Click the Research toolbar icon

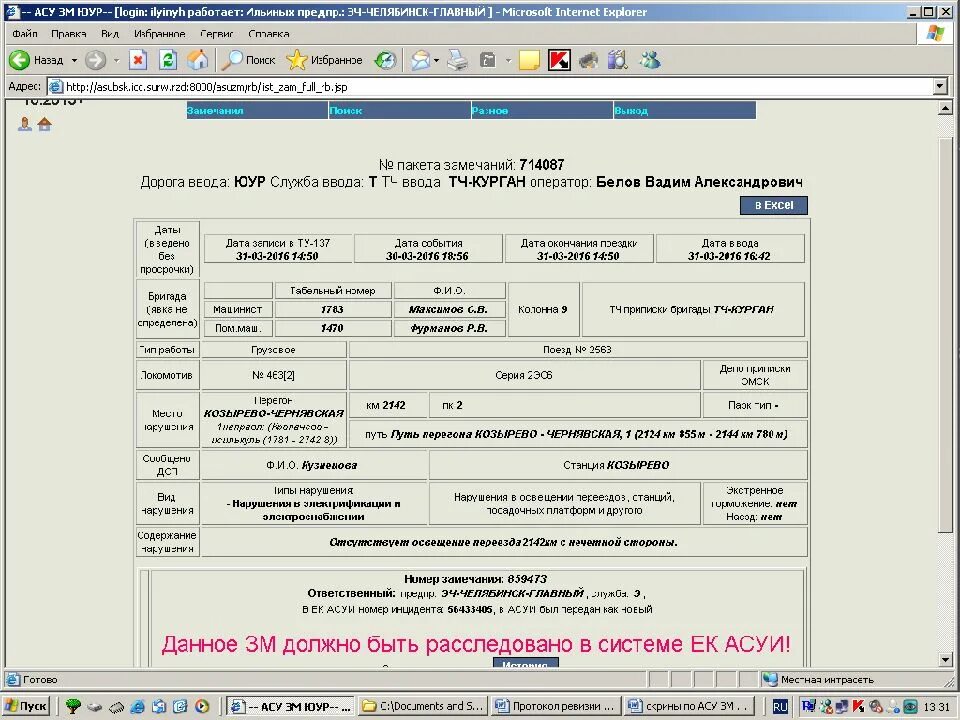coord(618,60)
